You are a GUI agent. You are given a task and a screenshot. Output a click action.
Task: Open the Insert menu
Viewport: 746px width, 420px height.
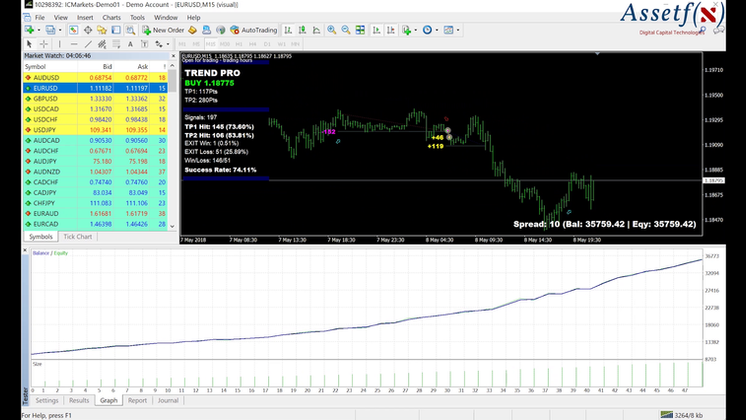85,18
